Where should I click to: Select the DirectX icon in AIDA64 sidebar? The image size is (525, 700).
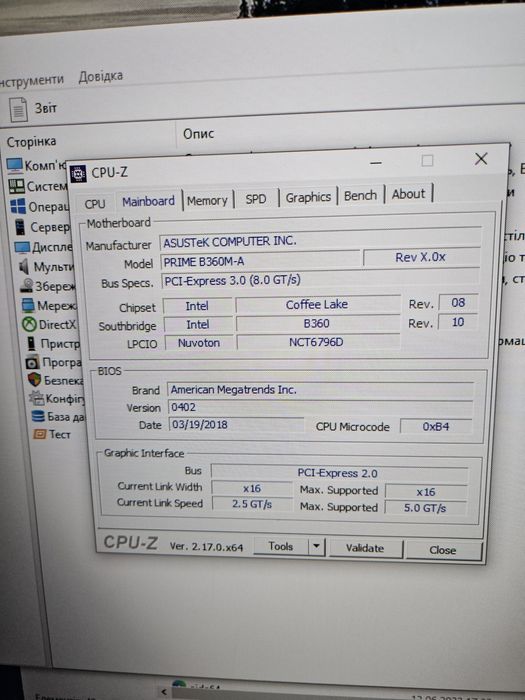[29, 324]
